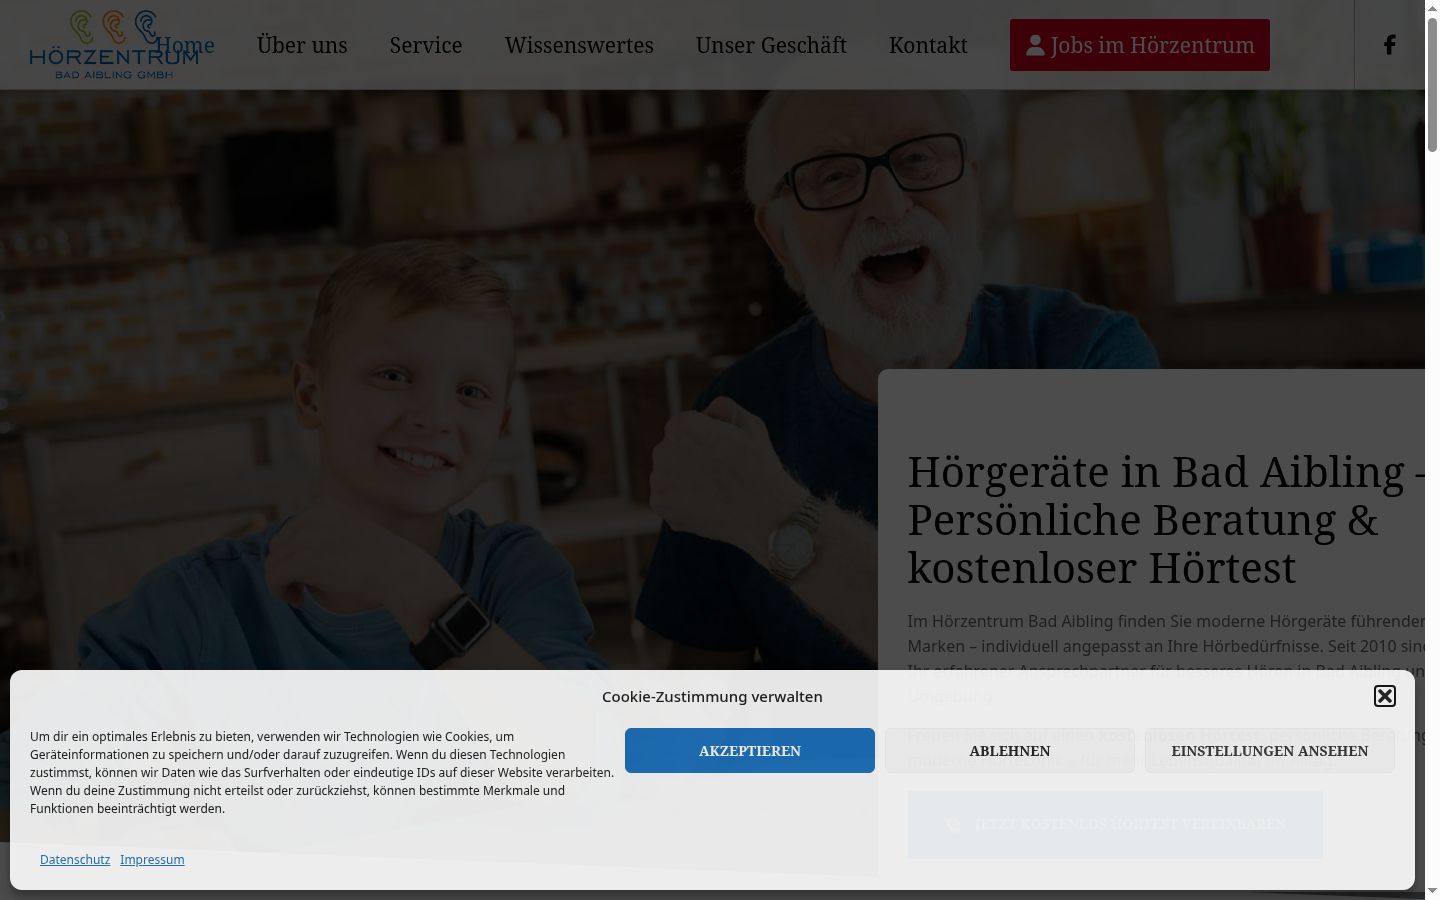Decline cookies with Ablehnen

(1010, 751)
